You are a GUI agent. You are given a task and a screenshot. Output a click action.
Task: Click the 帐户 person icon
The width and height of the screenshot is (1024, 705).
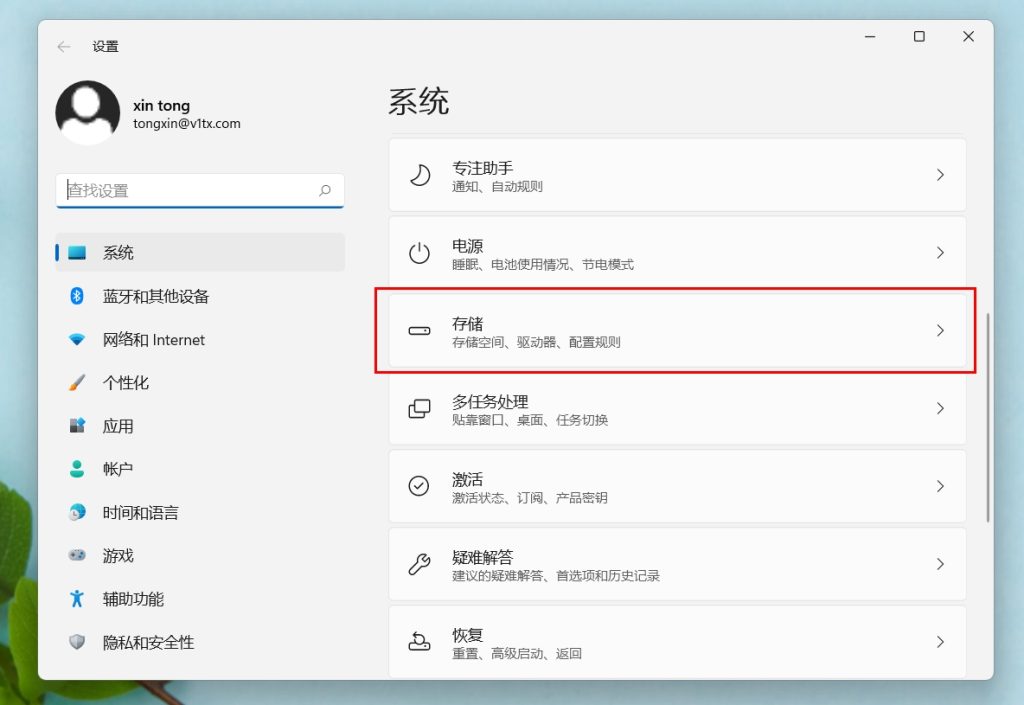(77, 469)
